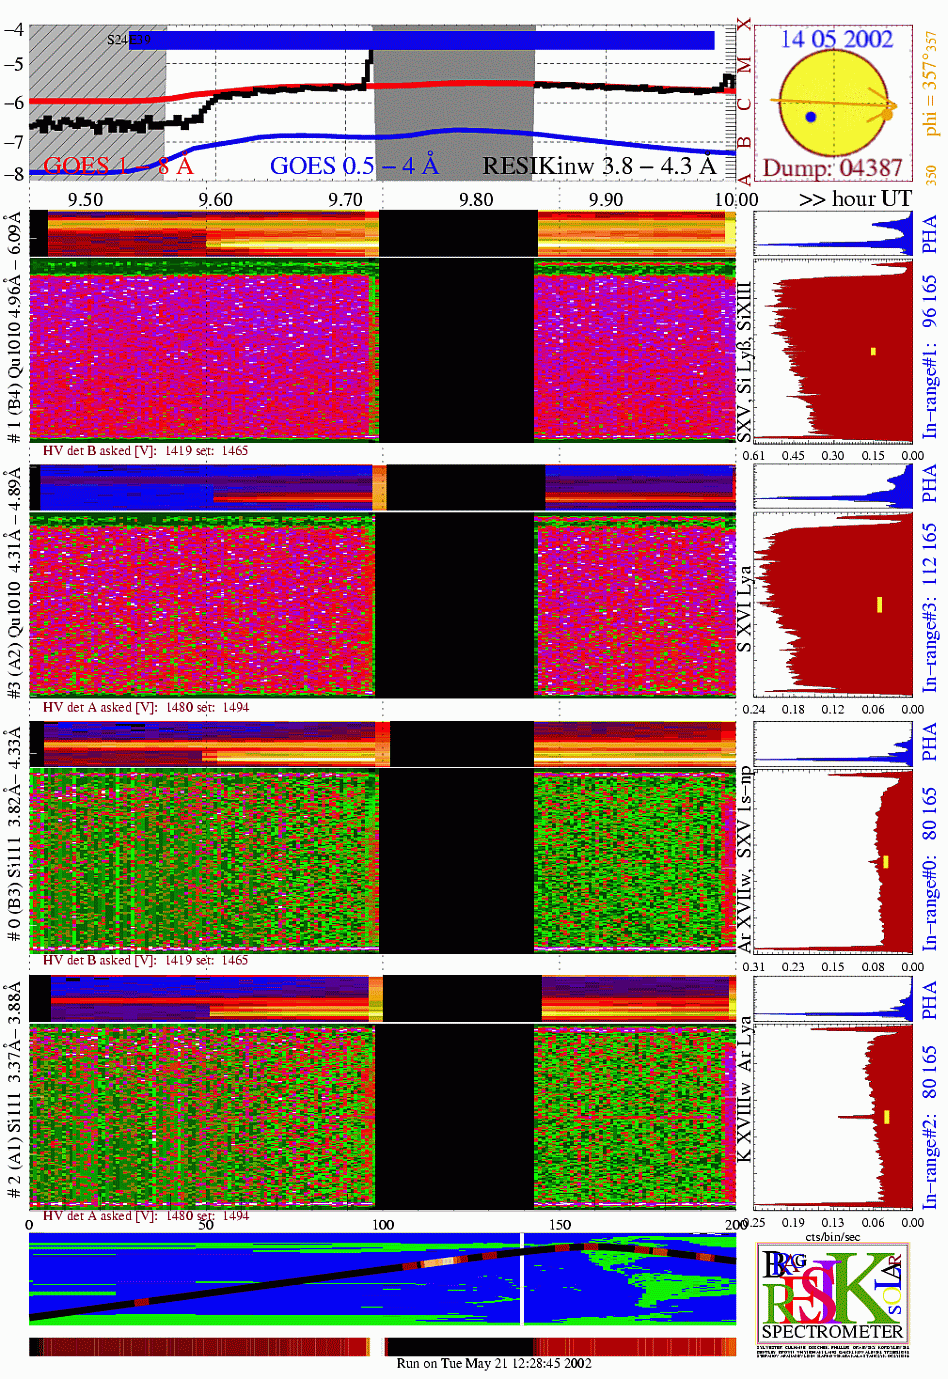Click the blue dot on the solar disk
Image resolution: width=948 pixels, height=1379 pixels.
pyautogui.click(x=811, y=117)
